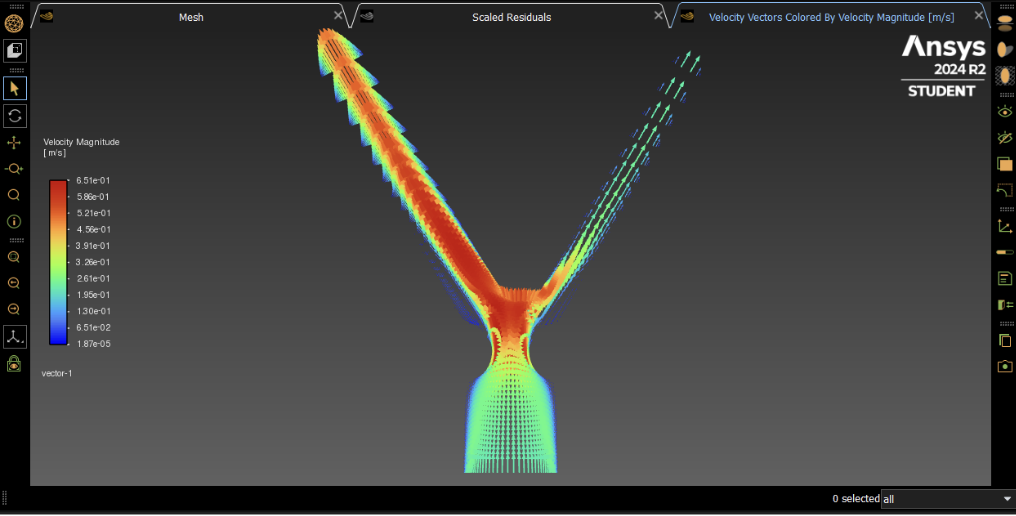Click the velocity magnitude color bar
The height and width of the screenshot is (516, 1016).
[58, 262]
